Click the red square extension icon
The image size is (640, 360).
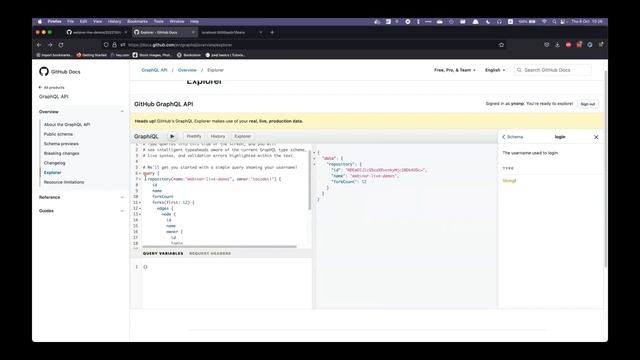tap(579, 45)
